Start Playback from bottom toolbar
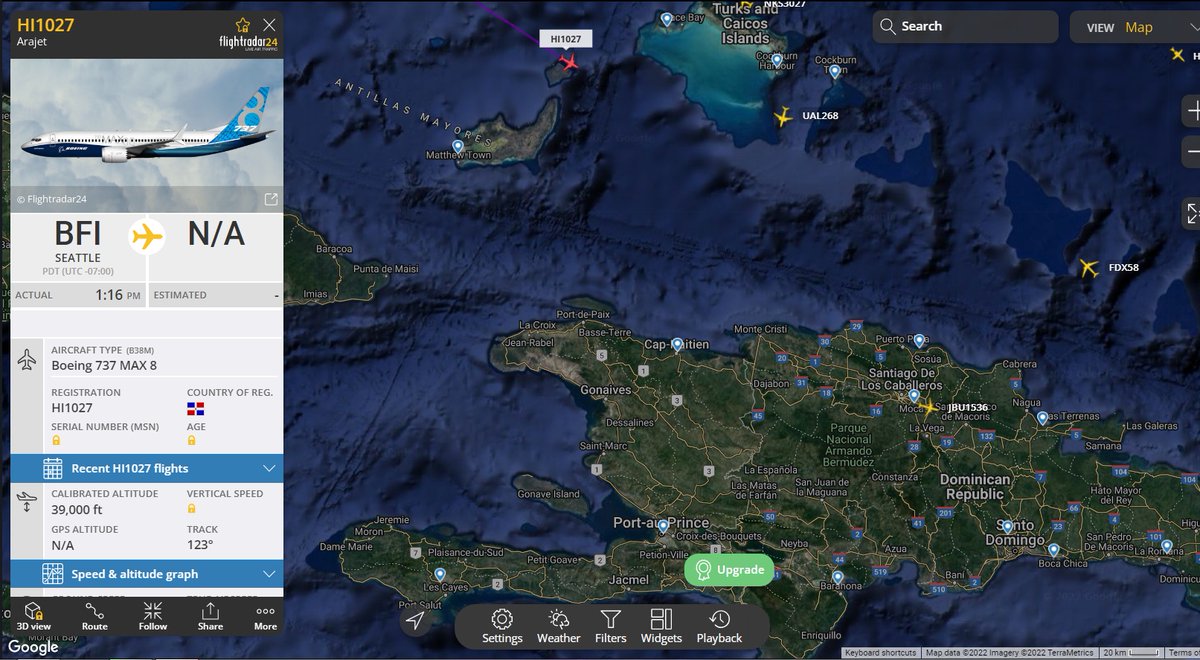The height and width of the screenshot is (660, 1200). tap(719, 627)
